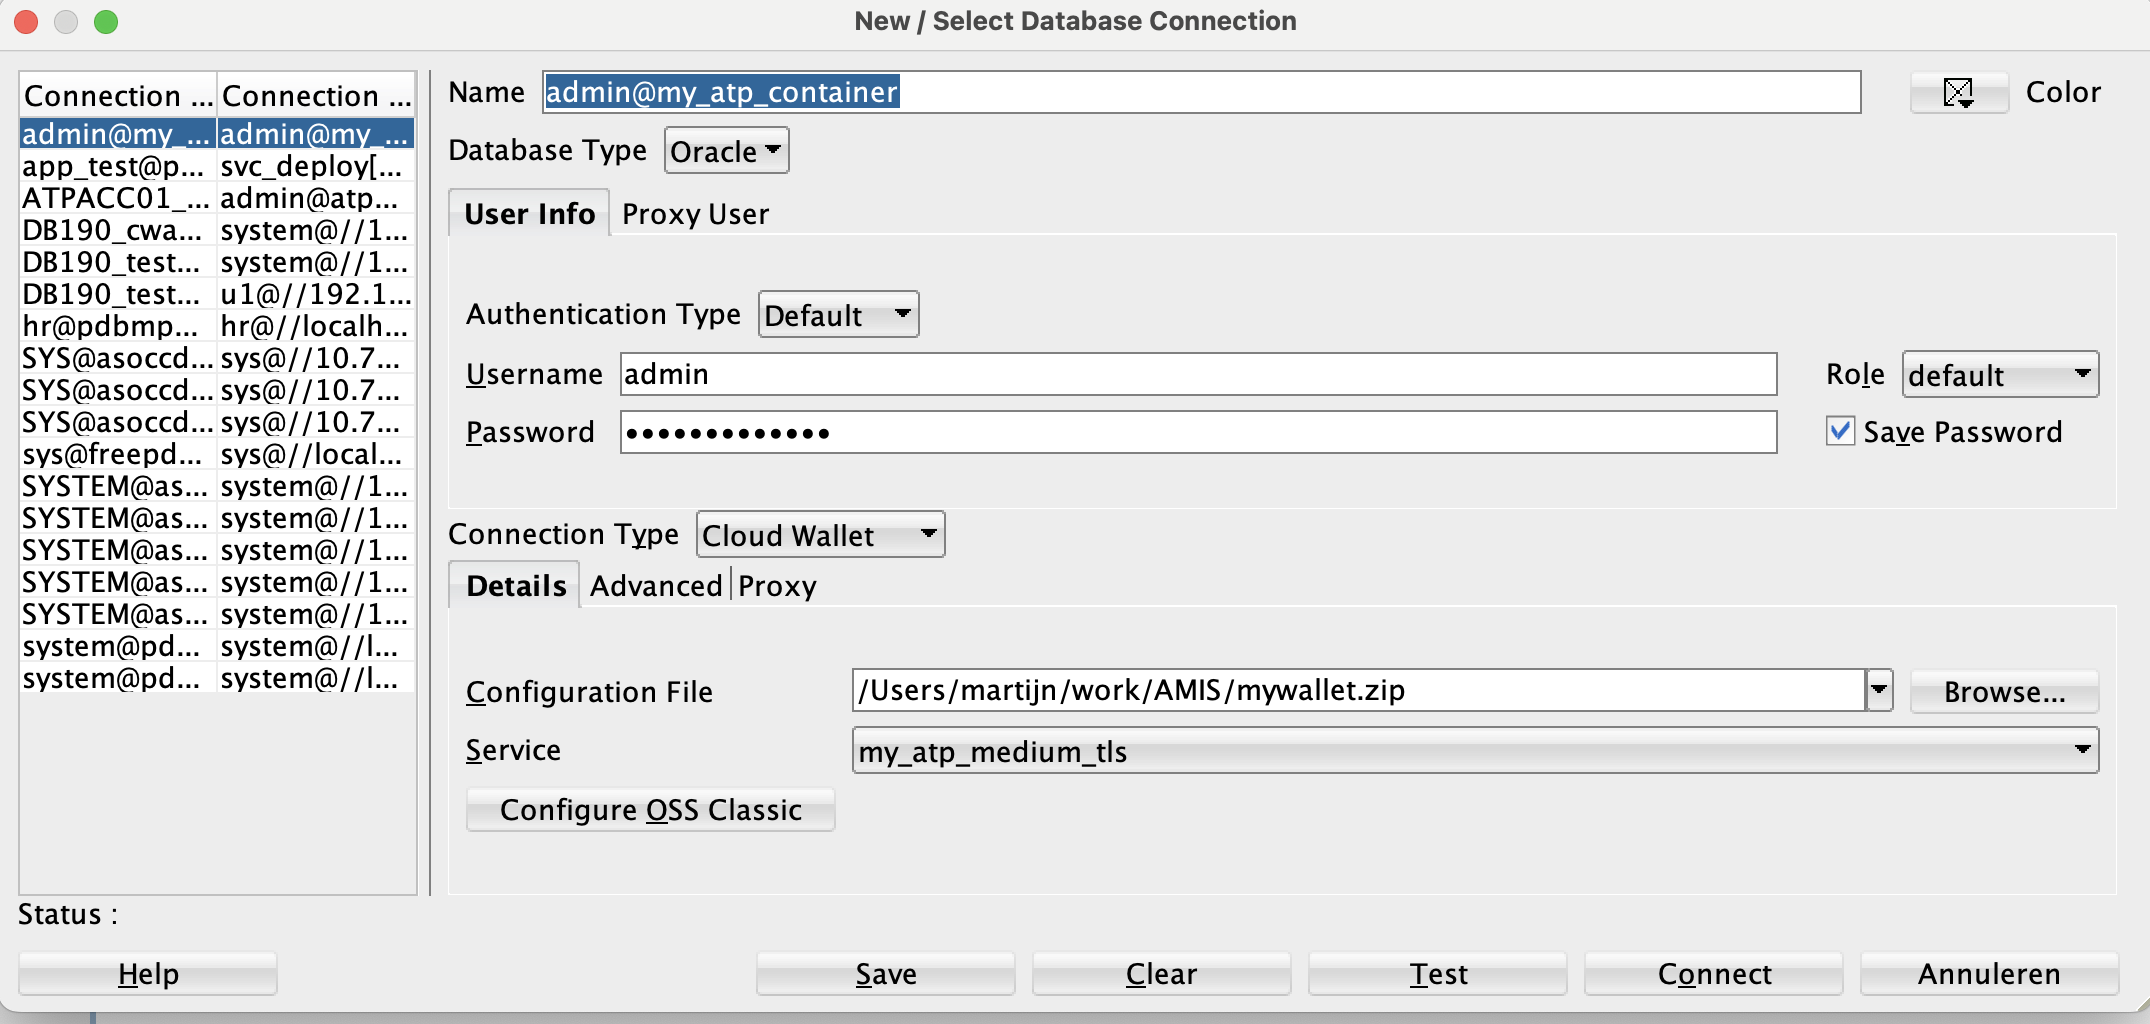
Task: Open the Service dropdown
Action: (x=2082, y=751)
